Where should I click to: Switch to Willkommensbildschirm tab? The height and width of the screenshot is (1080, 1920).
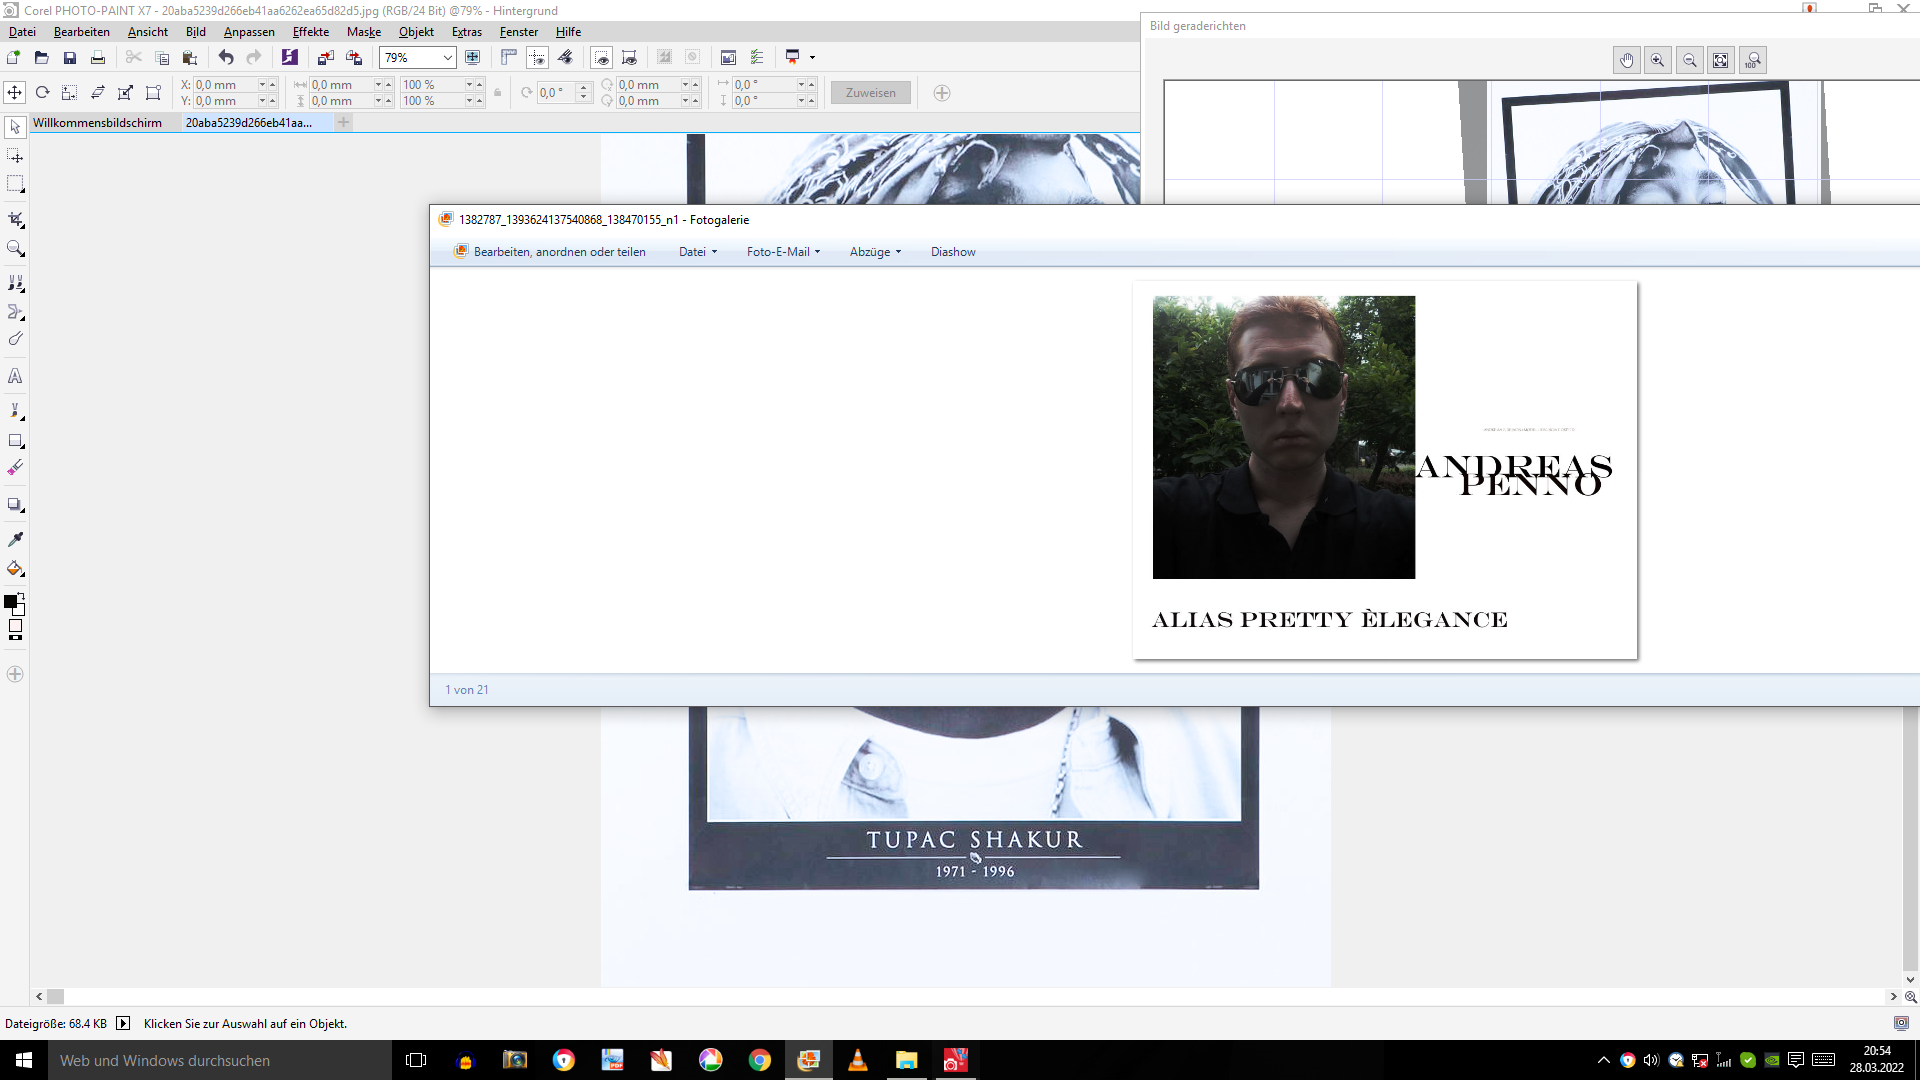97,123
